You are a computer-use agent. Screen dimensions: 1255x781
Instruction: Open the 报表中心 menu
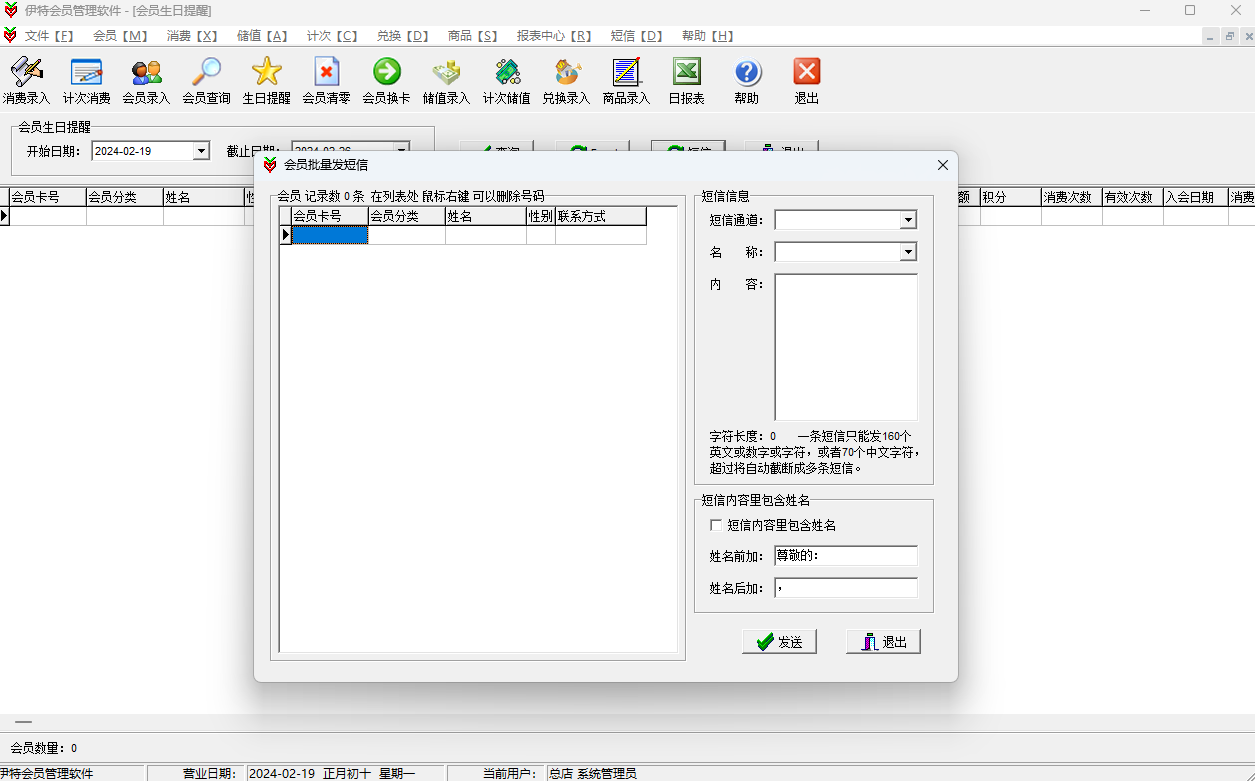(554, 35)
